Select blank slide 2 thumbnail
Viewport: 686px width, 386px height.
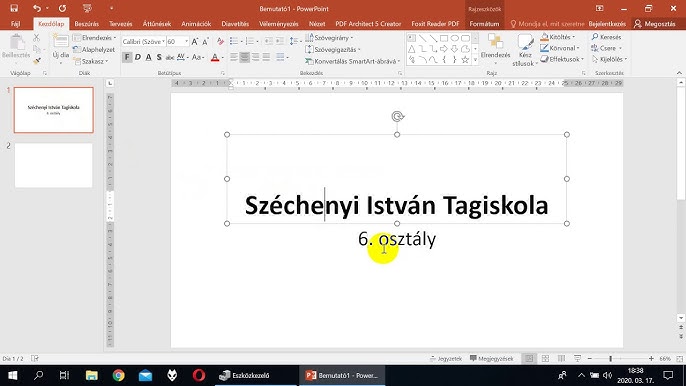[53, 165]
